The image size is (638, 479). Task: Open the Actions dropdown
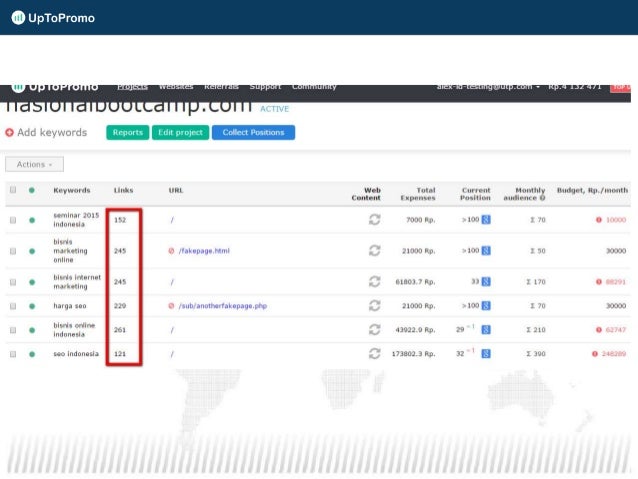[35, 164]
